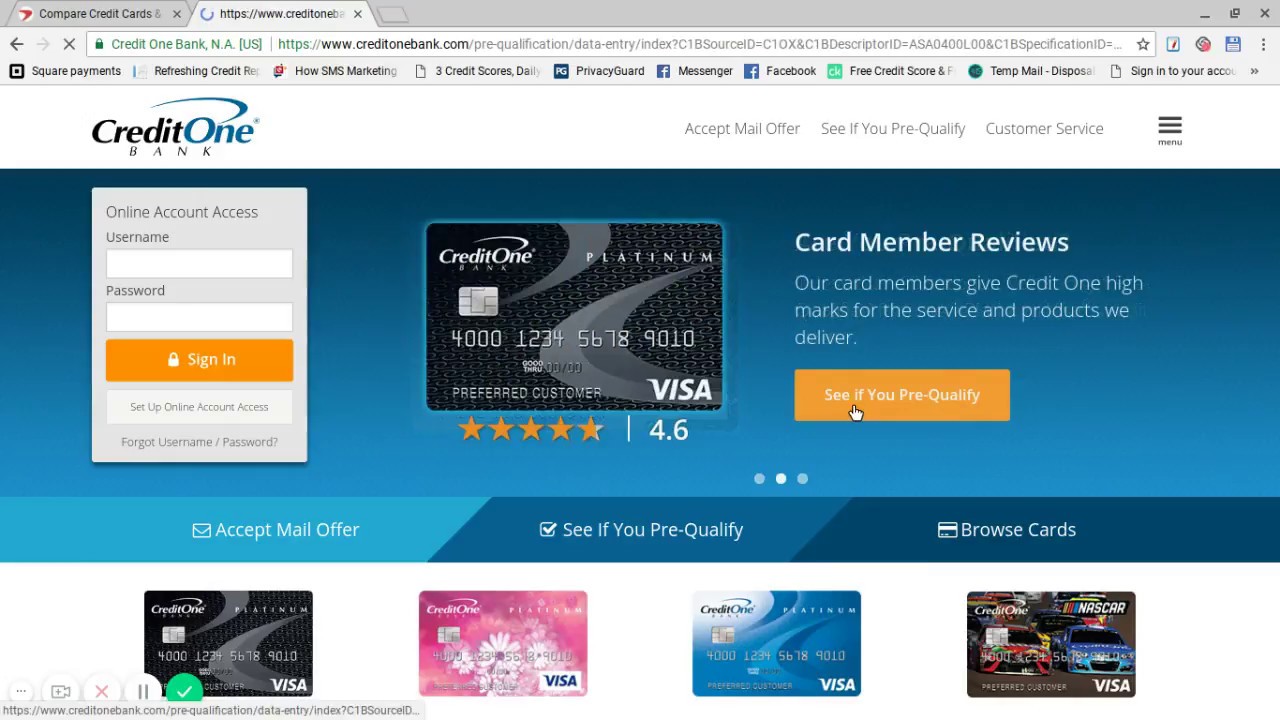Open the Browse Cards section
Viewport: 1280px width, 720px height.
(1007, 530)
